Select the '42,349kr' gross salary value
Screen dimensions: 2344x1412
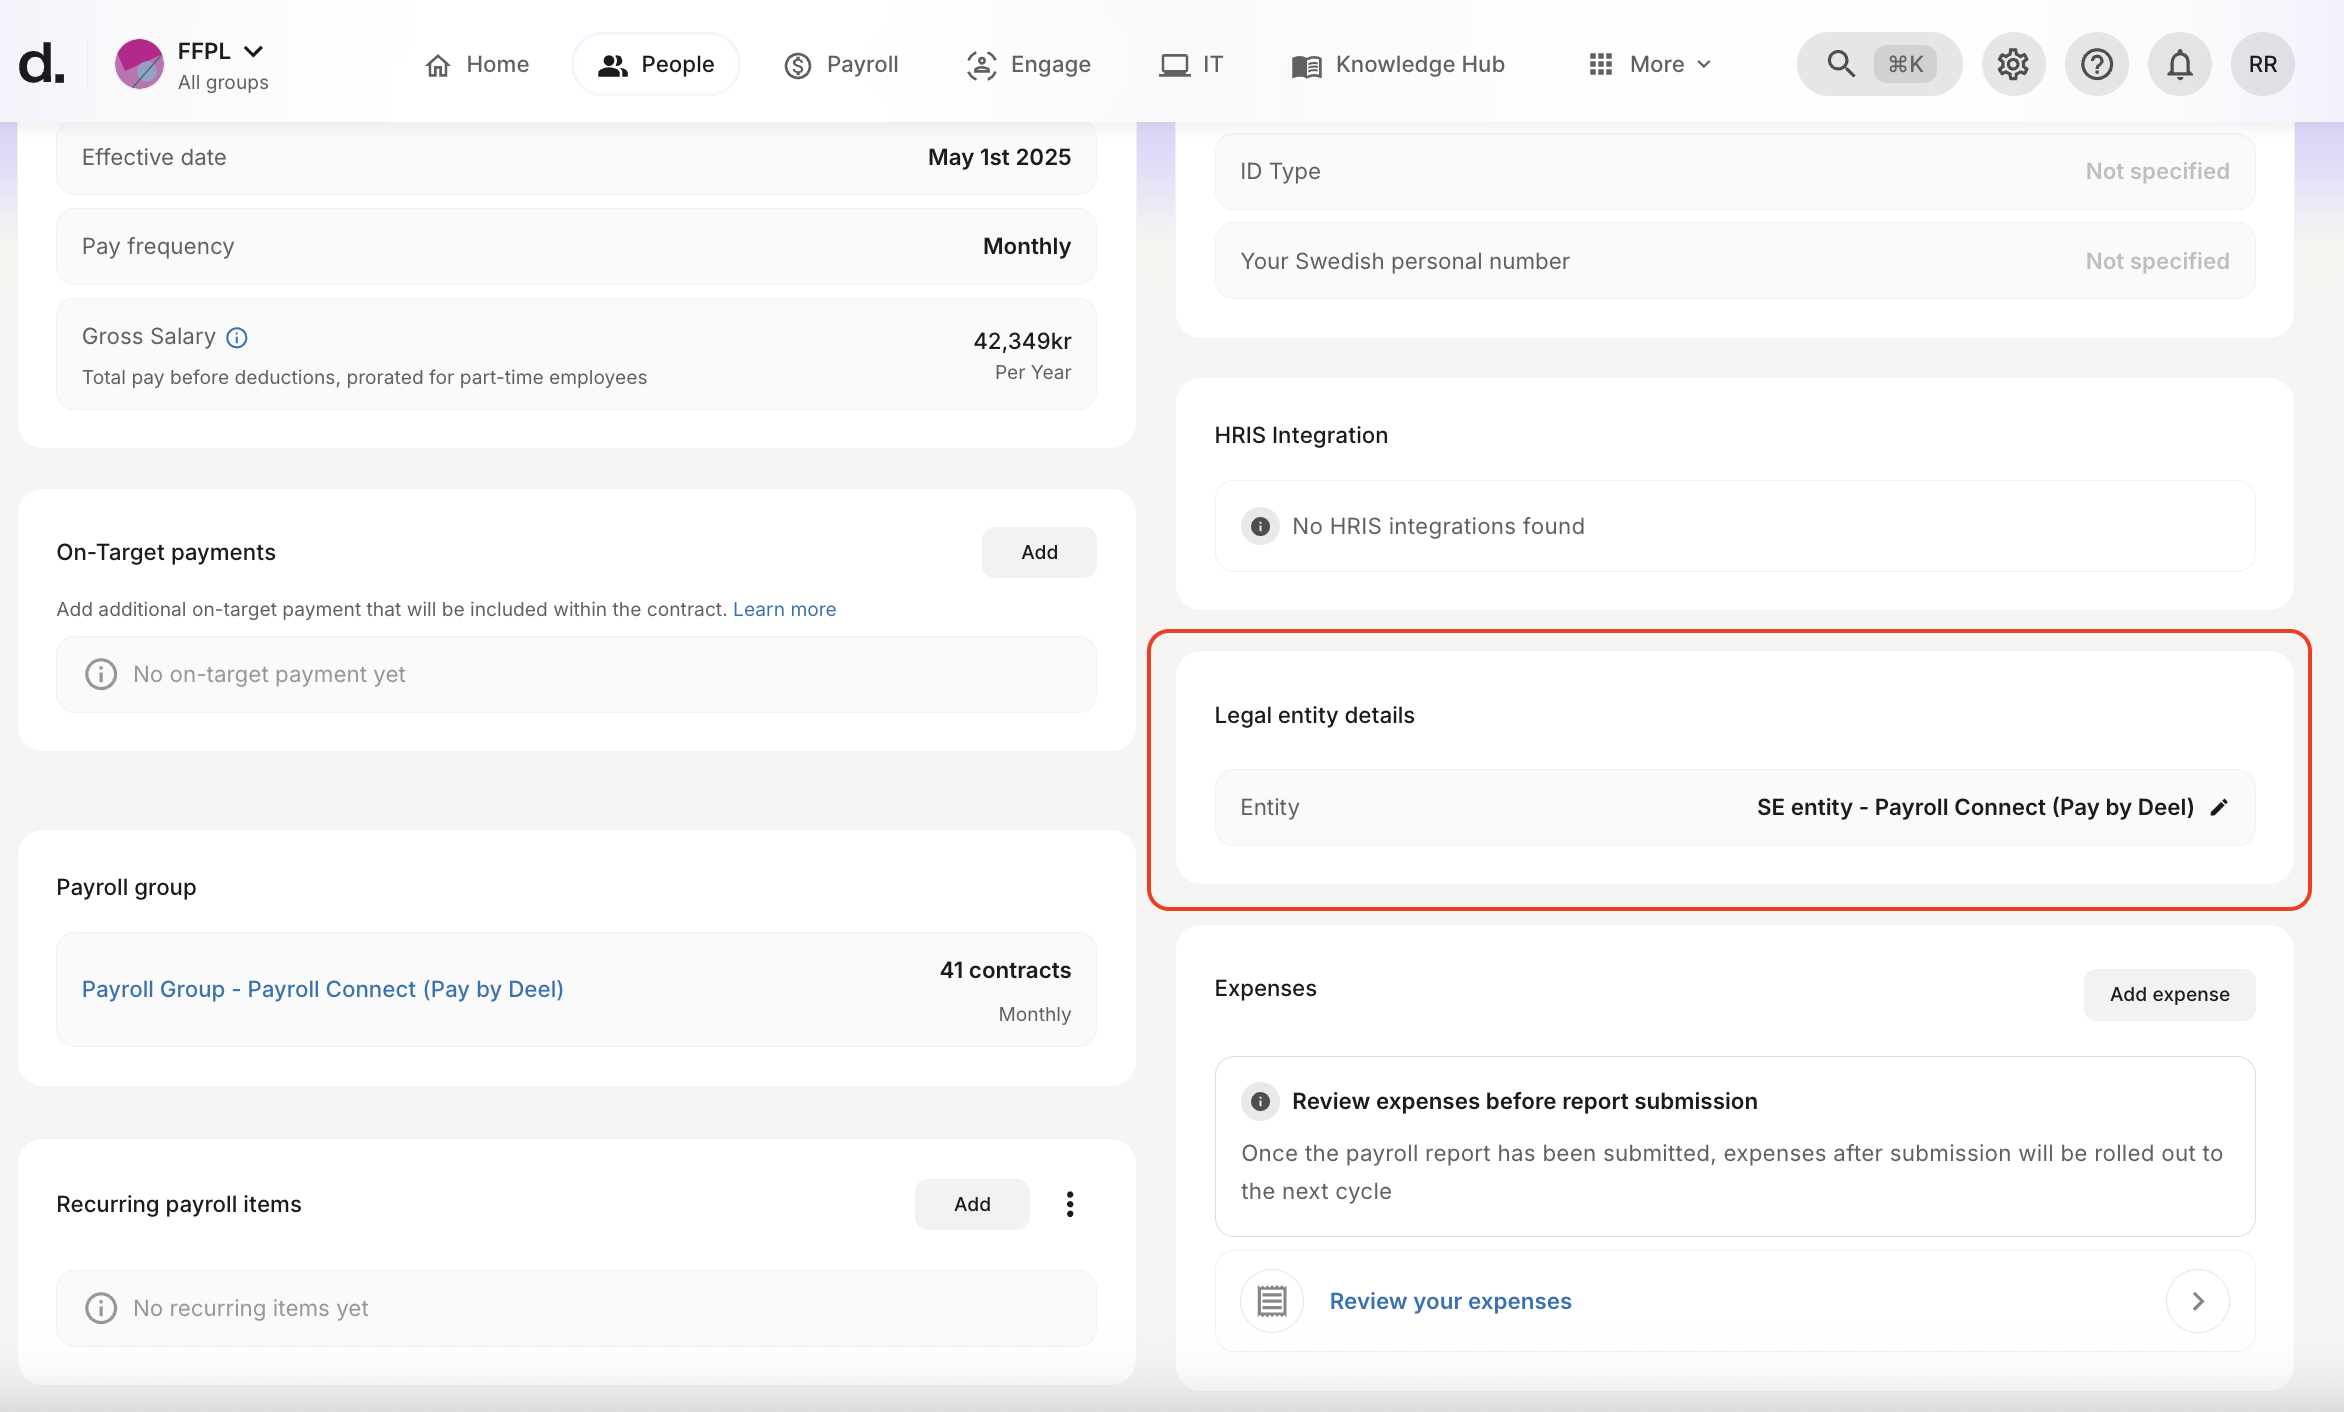[1022, 341]
